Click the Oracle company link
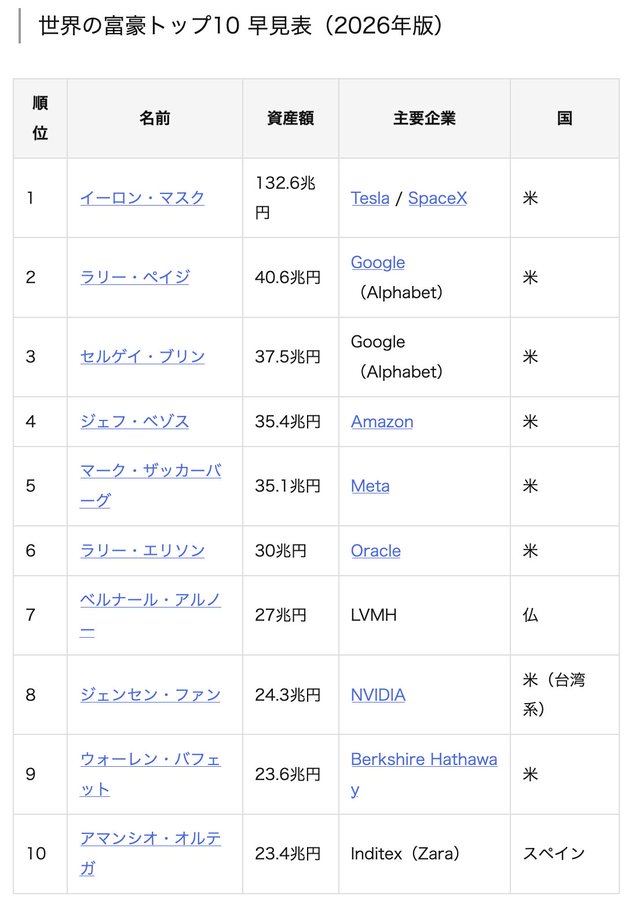 tap(376, 550)
